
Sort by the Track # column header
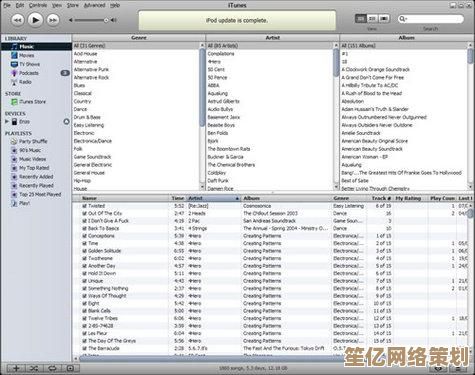[x=380, y=198]
